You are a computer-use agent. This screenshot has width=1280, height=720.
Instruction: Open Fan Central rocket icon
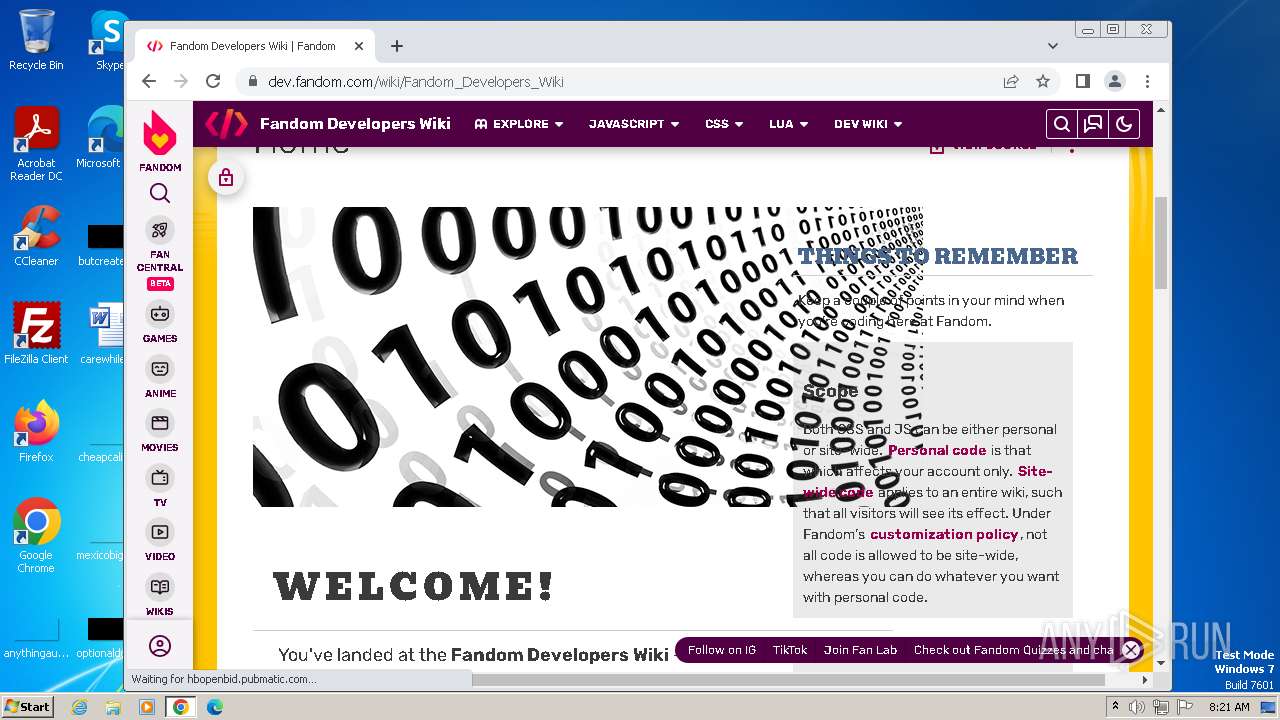click(x=160, y=230)
